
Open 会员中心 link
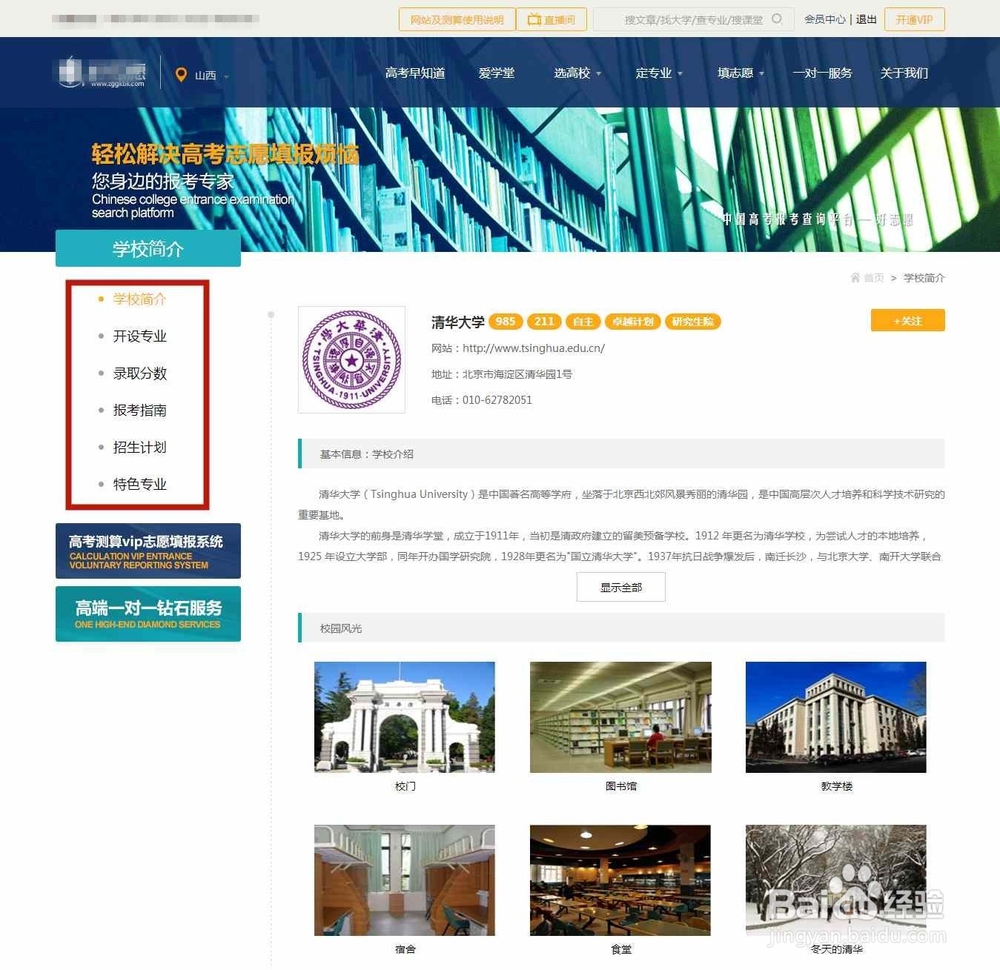(x=825, y=19)
